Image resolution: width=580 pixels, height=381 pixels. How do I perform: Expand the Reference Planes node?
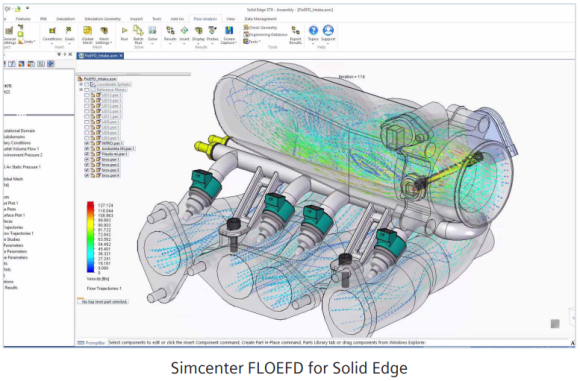(81, 90)
